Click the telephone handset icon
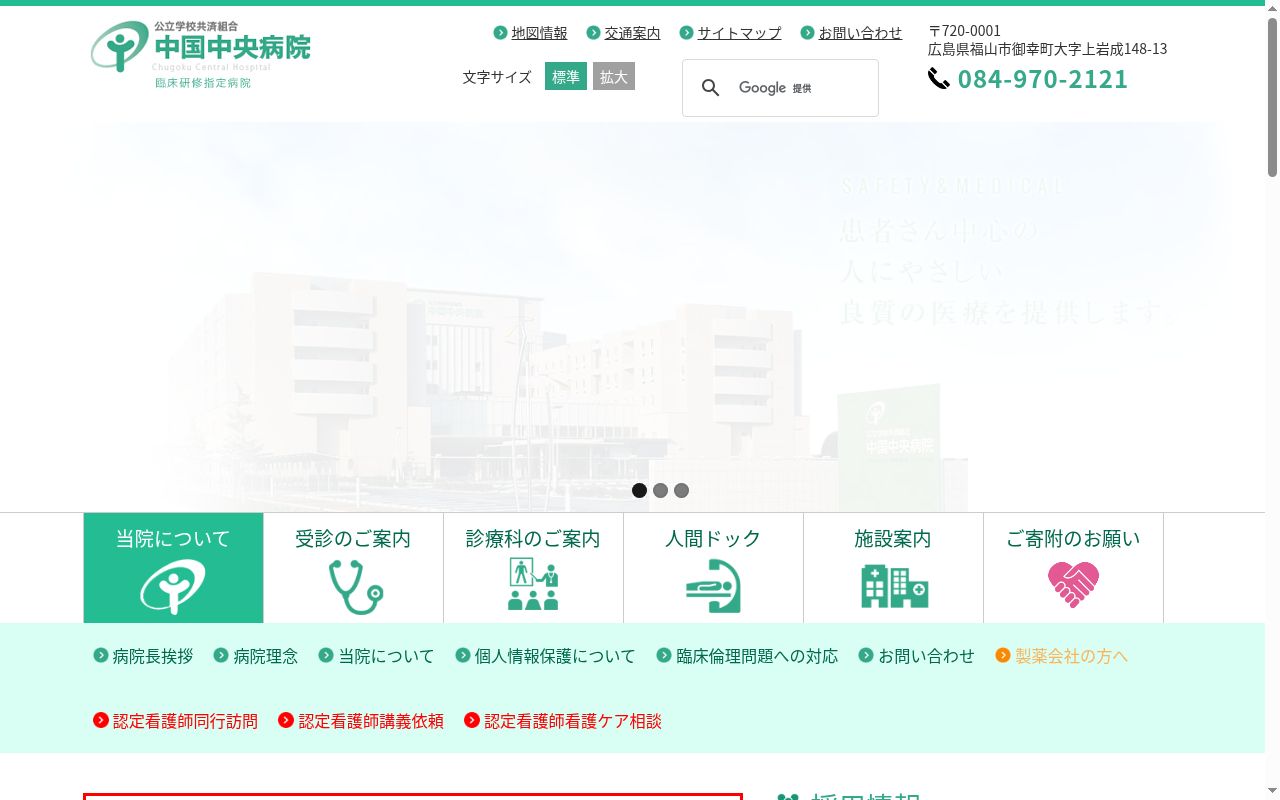Image resolution: width=1280 pixels, height=800 pixels. tap(938, 78)
